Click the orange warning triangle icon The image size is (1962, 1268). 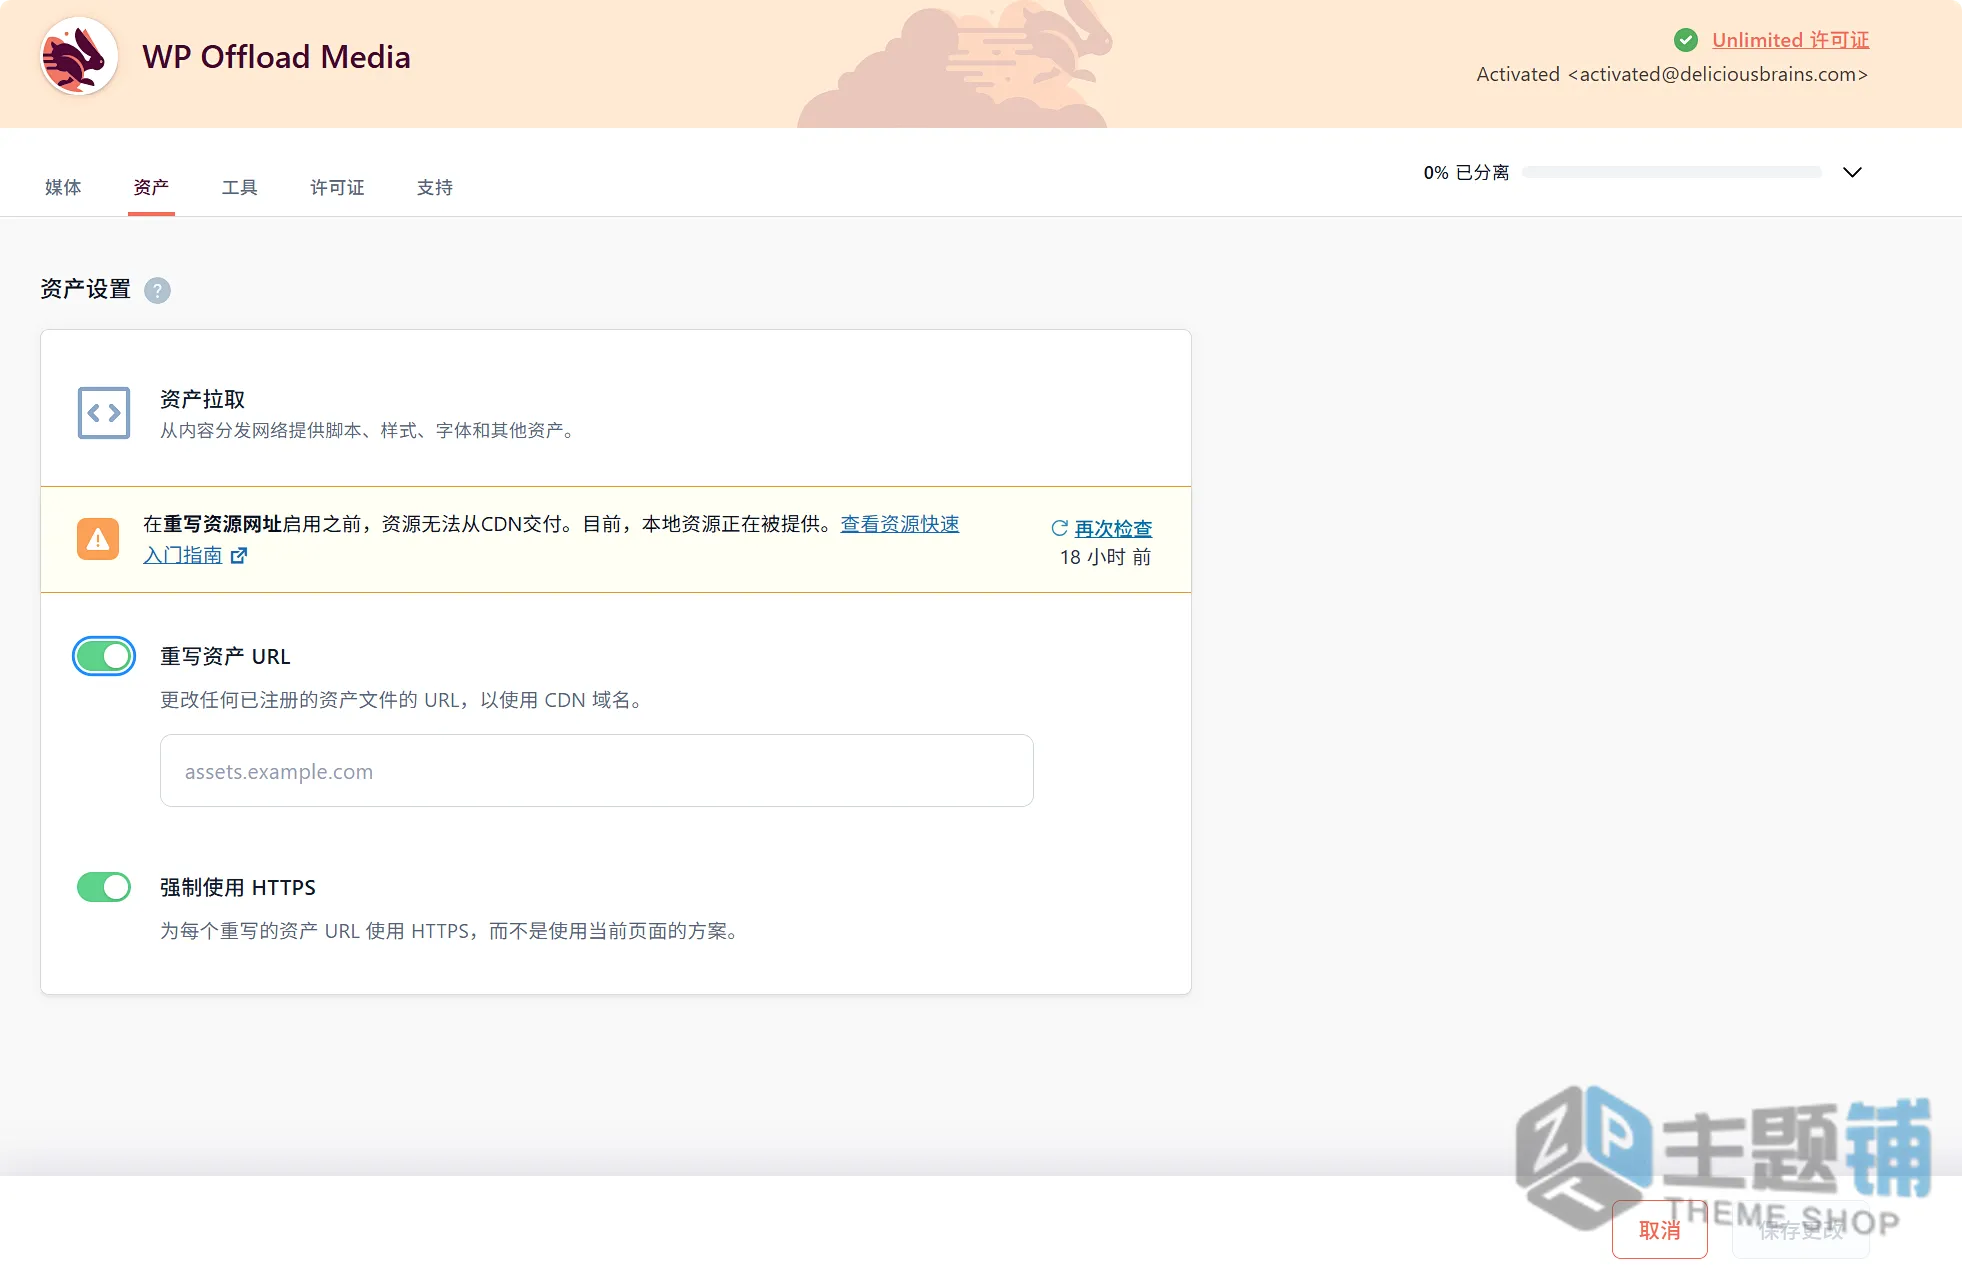[98, 539]
